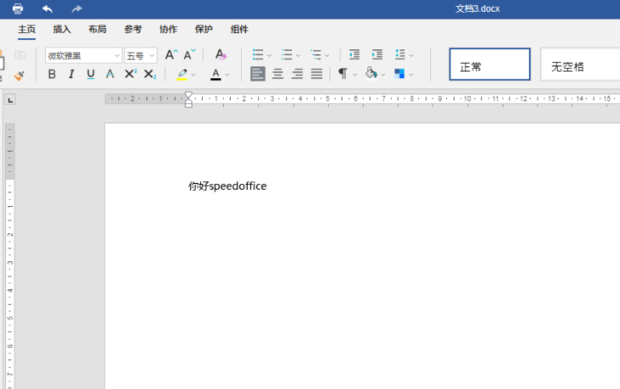This screenshot has width=620, height=389.
Task: Apply the black font color
Action: pos(215,74)
